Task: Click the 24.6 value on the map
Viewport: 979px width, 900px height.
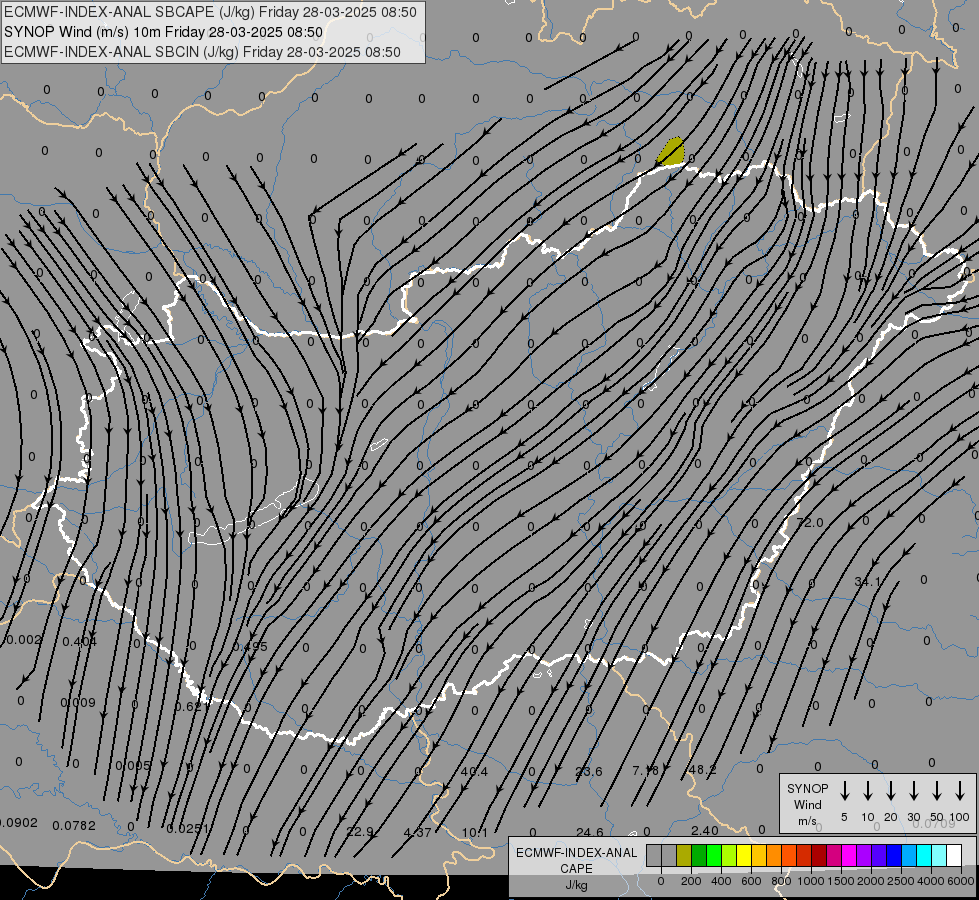Action: coord(590,832)
